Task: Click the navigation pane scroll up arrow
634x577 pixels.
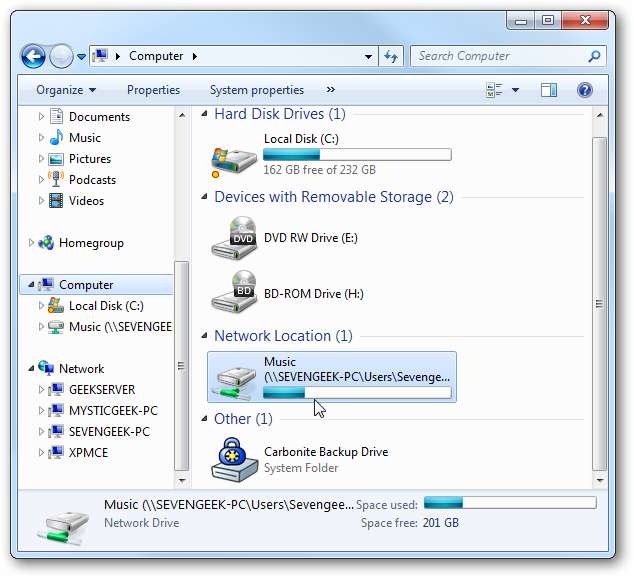Action: point(182,116)
